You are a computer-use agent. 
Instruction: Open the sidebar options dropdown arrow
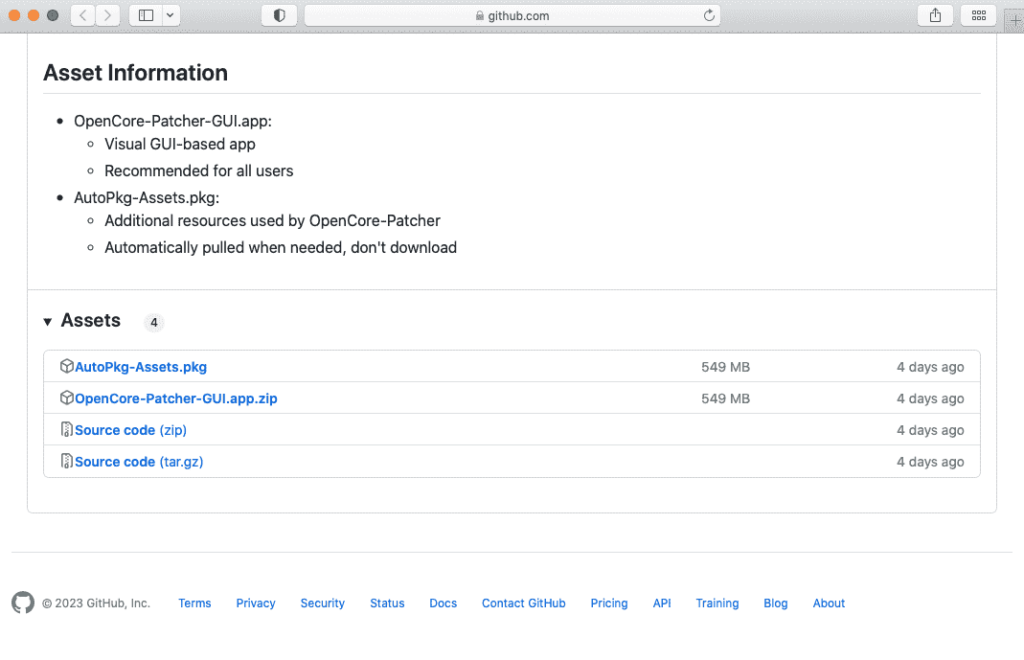170,15
